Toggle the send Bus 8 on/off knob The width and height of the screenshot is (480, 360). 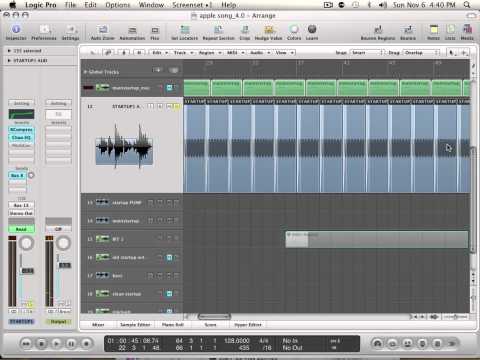point(31,175)
